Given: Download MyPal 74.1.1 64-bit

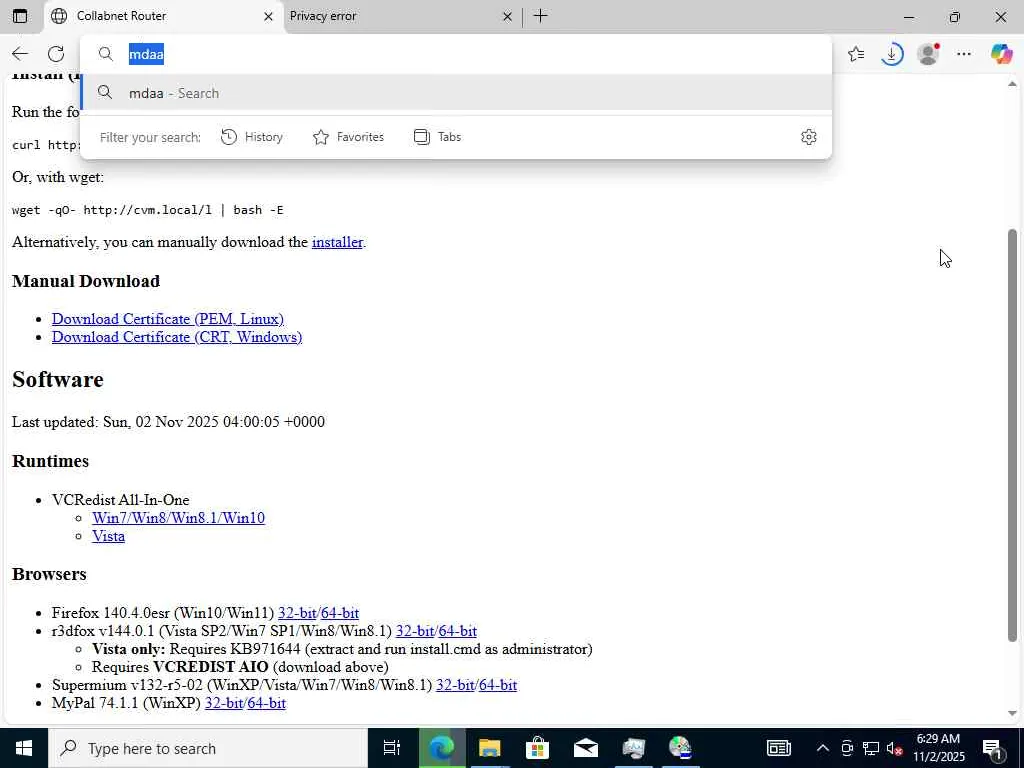Looking at the screenshot, I should tap(266, 703).
